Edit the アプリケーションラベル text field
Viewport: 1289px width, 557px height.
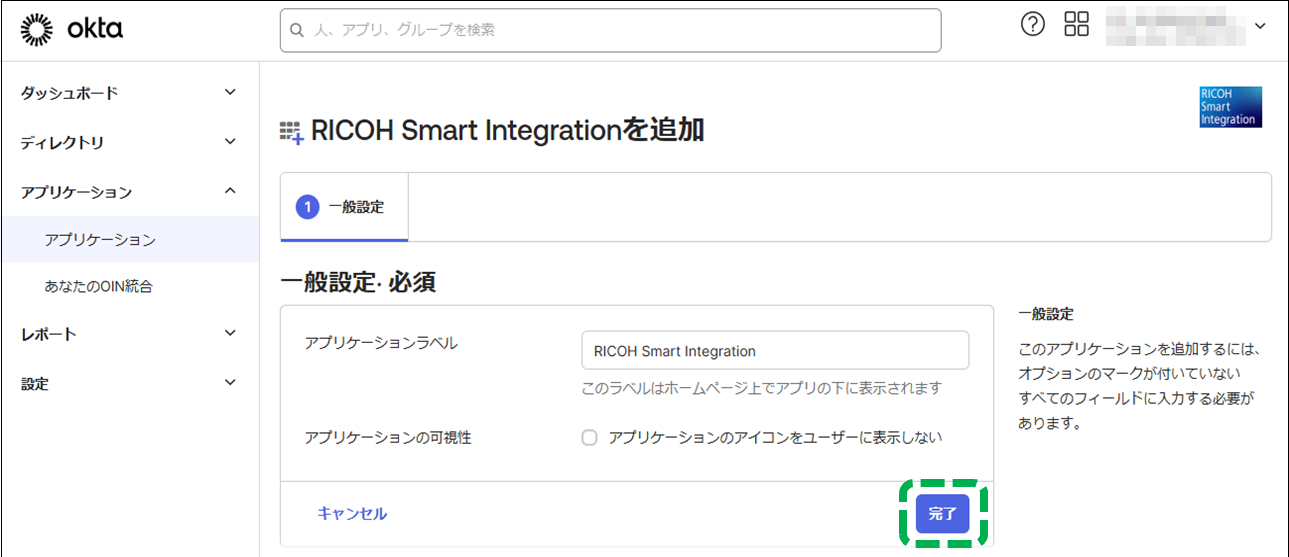point(775,351)
